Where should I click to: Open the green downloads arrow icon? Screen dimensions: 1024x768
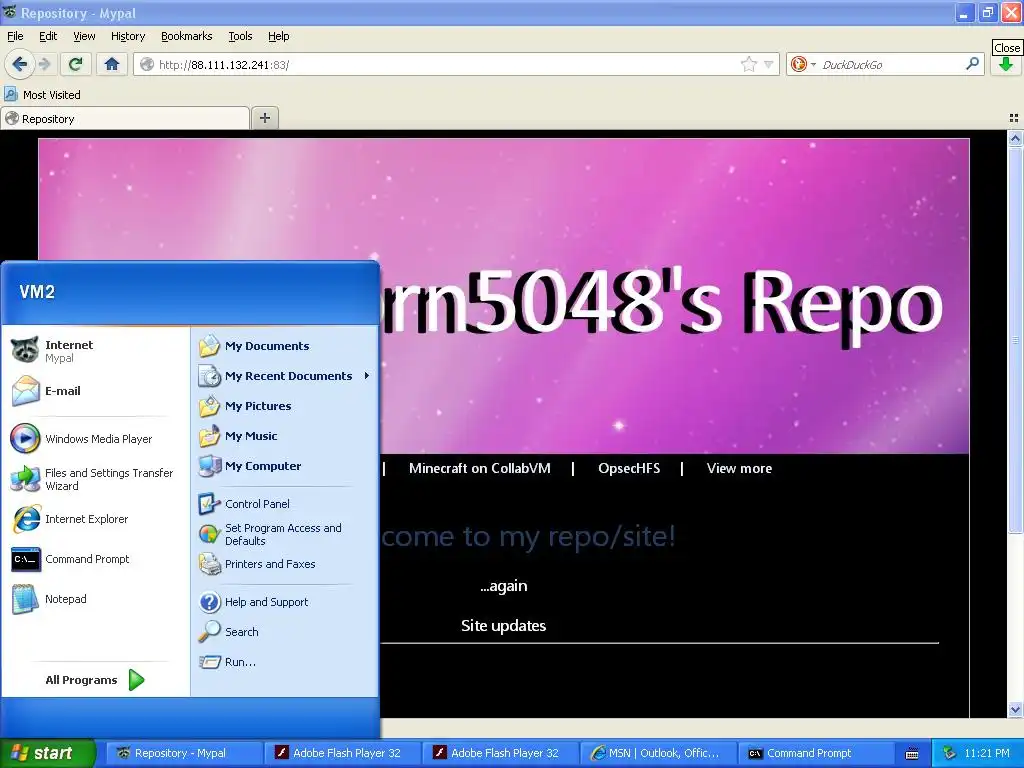click(x=1006, y=64)
